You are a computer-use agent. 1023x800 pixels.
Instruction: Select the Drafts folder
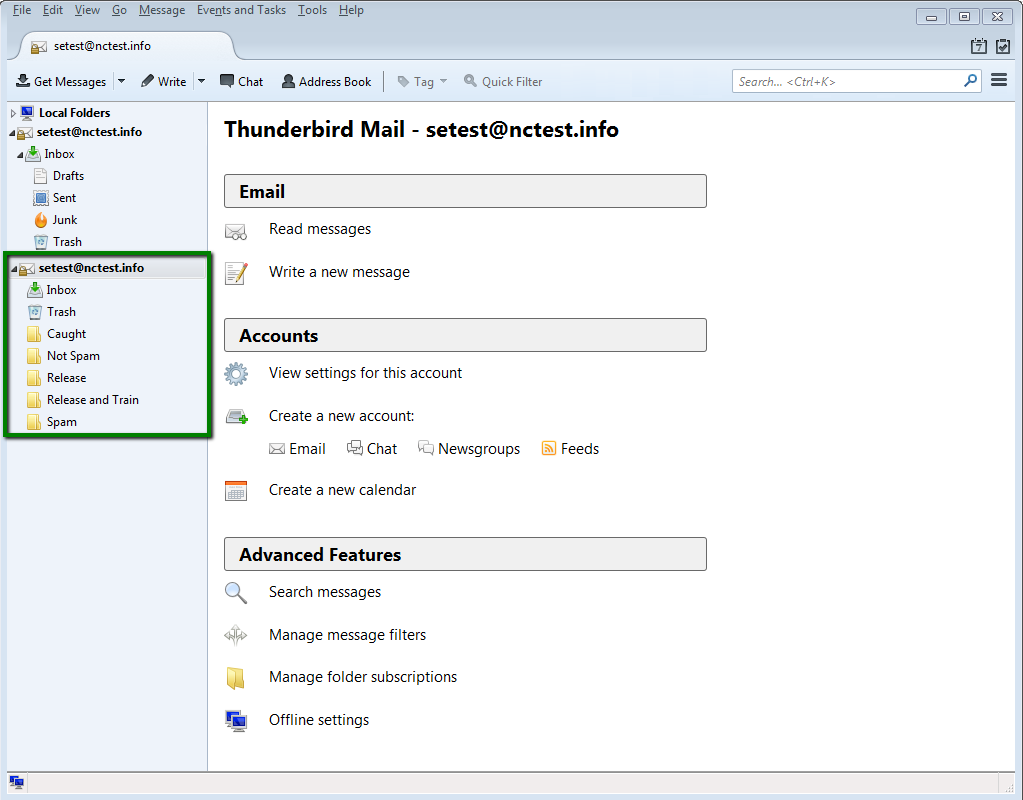(68, 176)
